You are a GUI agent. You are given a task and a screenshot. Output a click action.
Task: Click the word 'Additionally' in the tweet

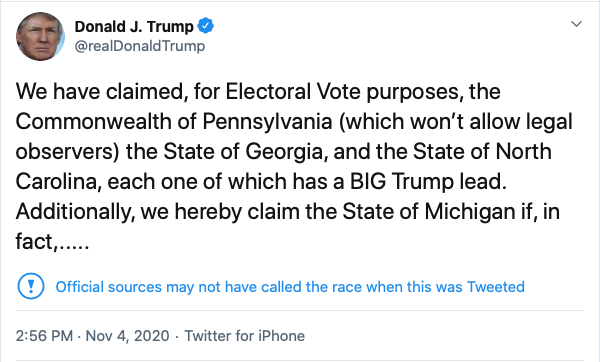(73, 211)
